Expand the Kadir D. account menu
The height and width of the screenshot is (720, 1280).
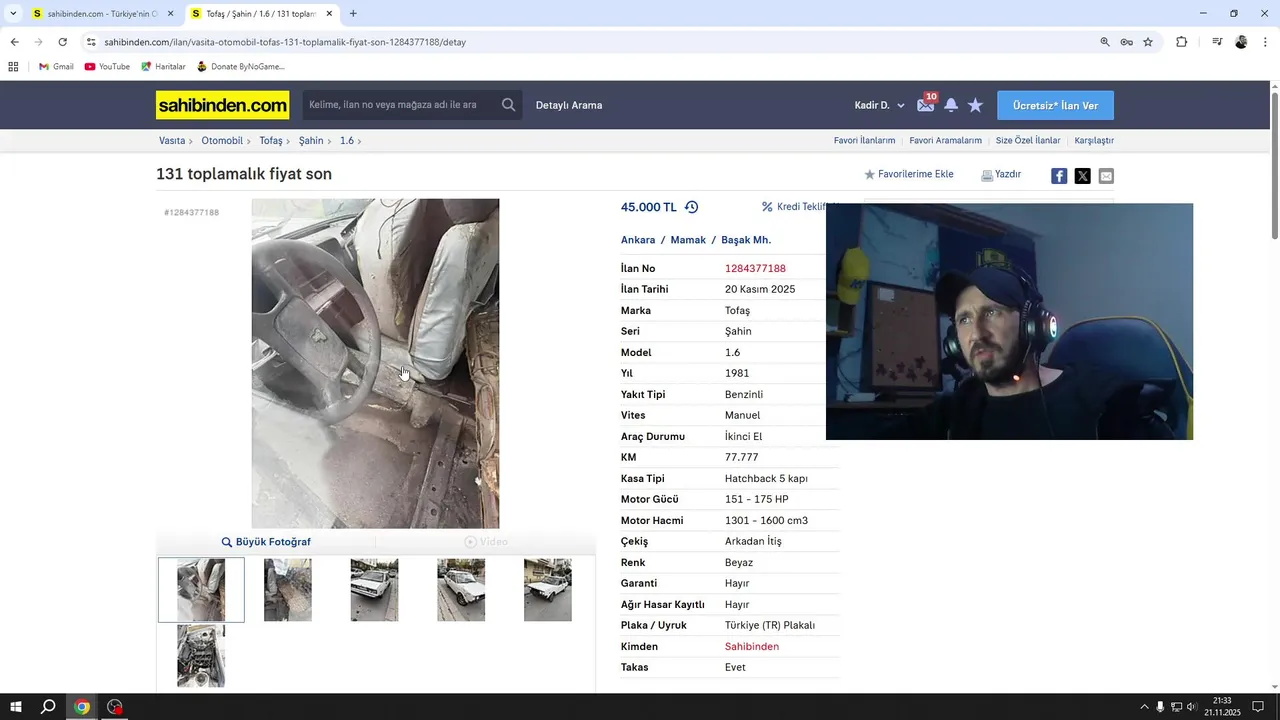pyautogui.click(x=879, y=105)
